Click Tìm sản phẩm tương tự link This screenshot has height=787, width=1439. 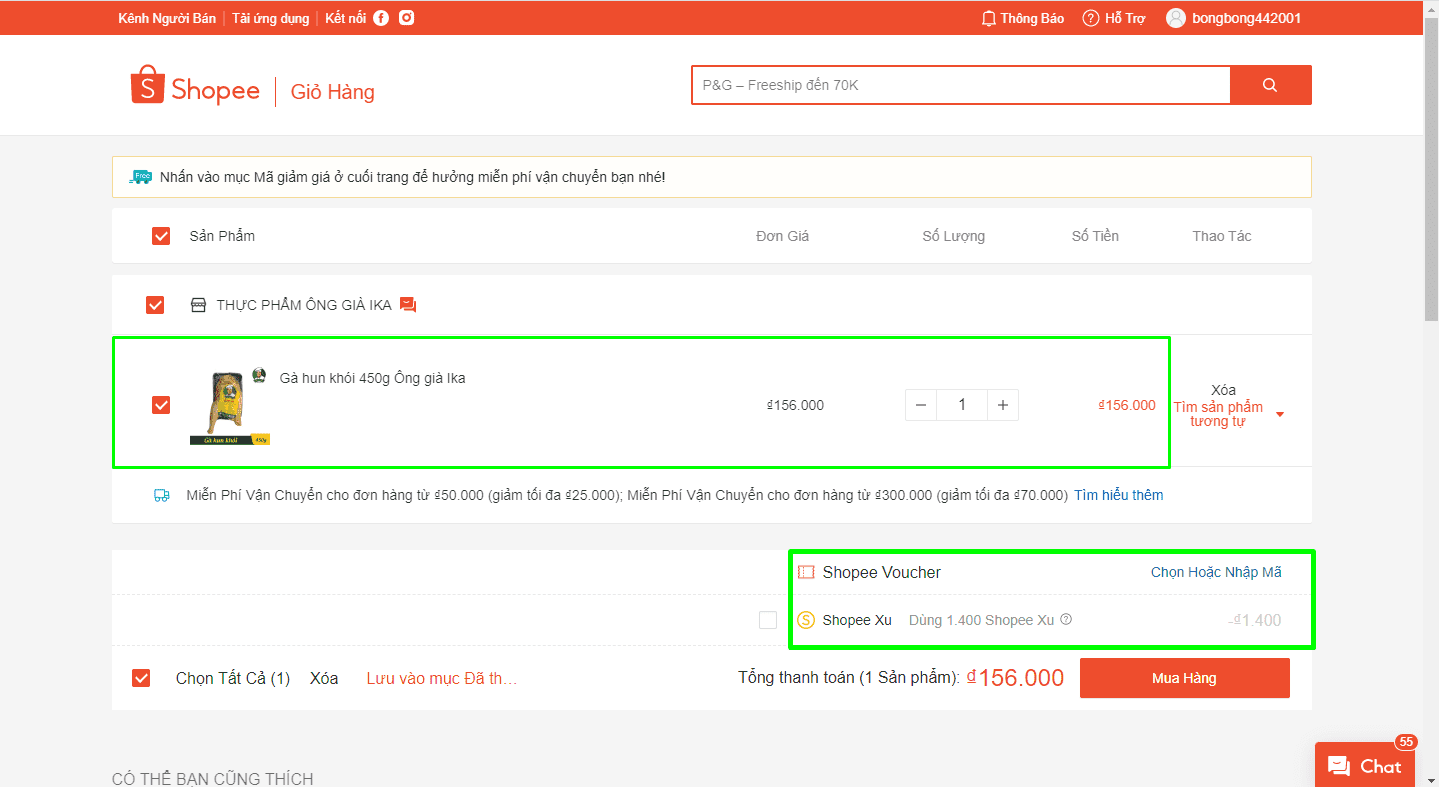click(1217, 414)
